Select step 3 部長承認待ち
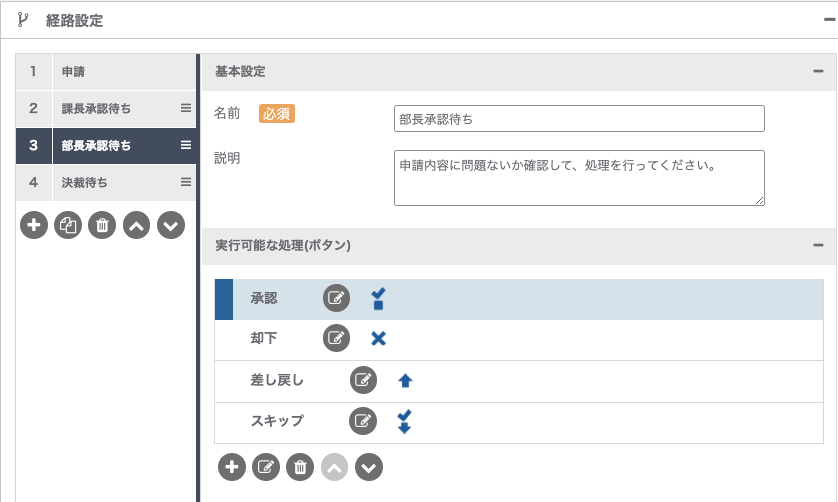Screen dimensions: 838x502 coord(106,145)
